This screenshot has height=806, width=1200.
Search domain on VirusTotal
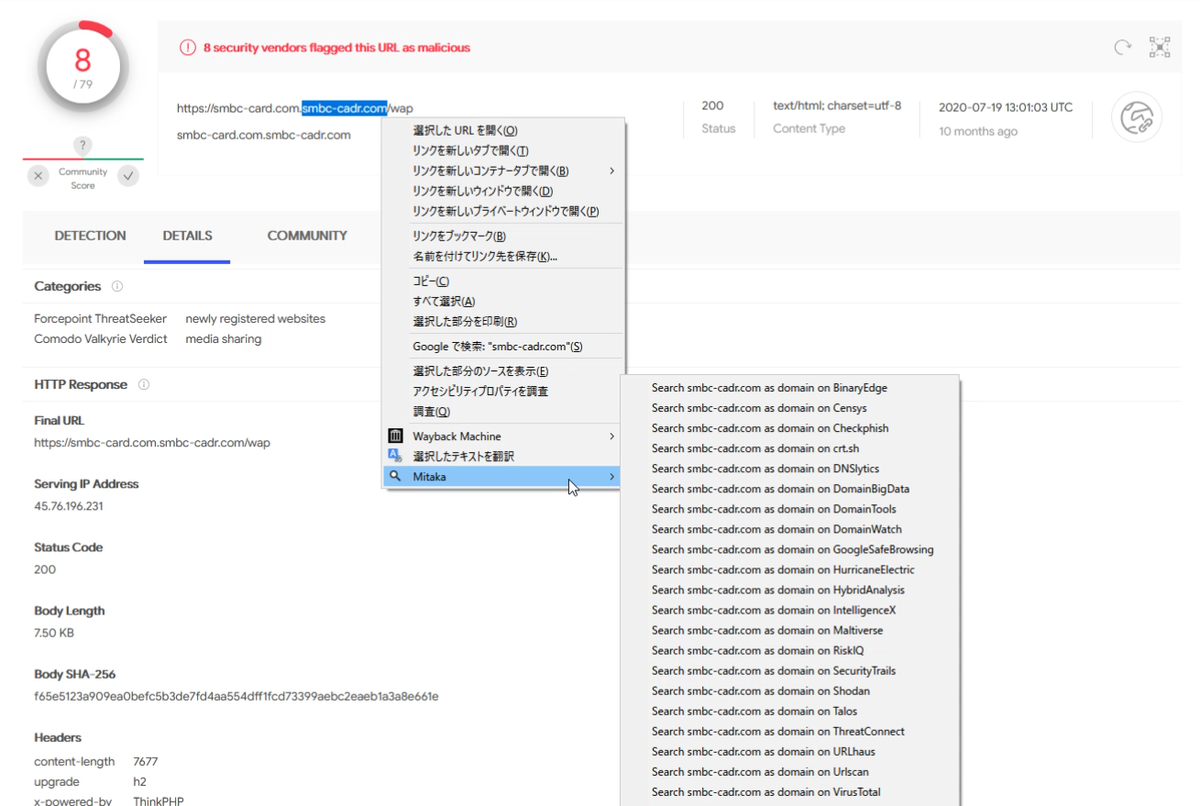pos(790,792)
